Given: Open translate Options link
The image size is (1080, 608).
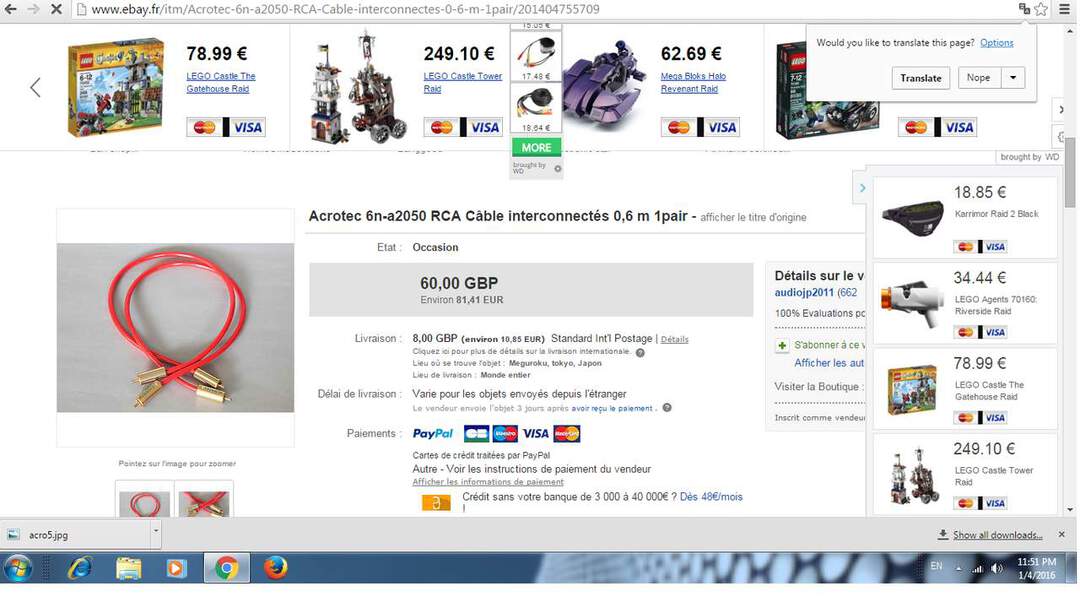Looking at the screenshot, I should (x=997, y=43).
